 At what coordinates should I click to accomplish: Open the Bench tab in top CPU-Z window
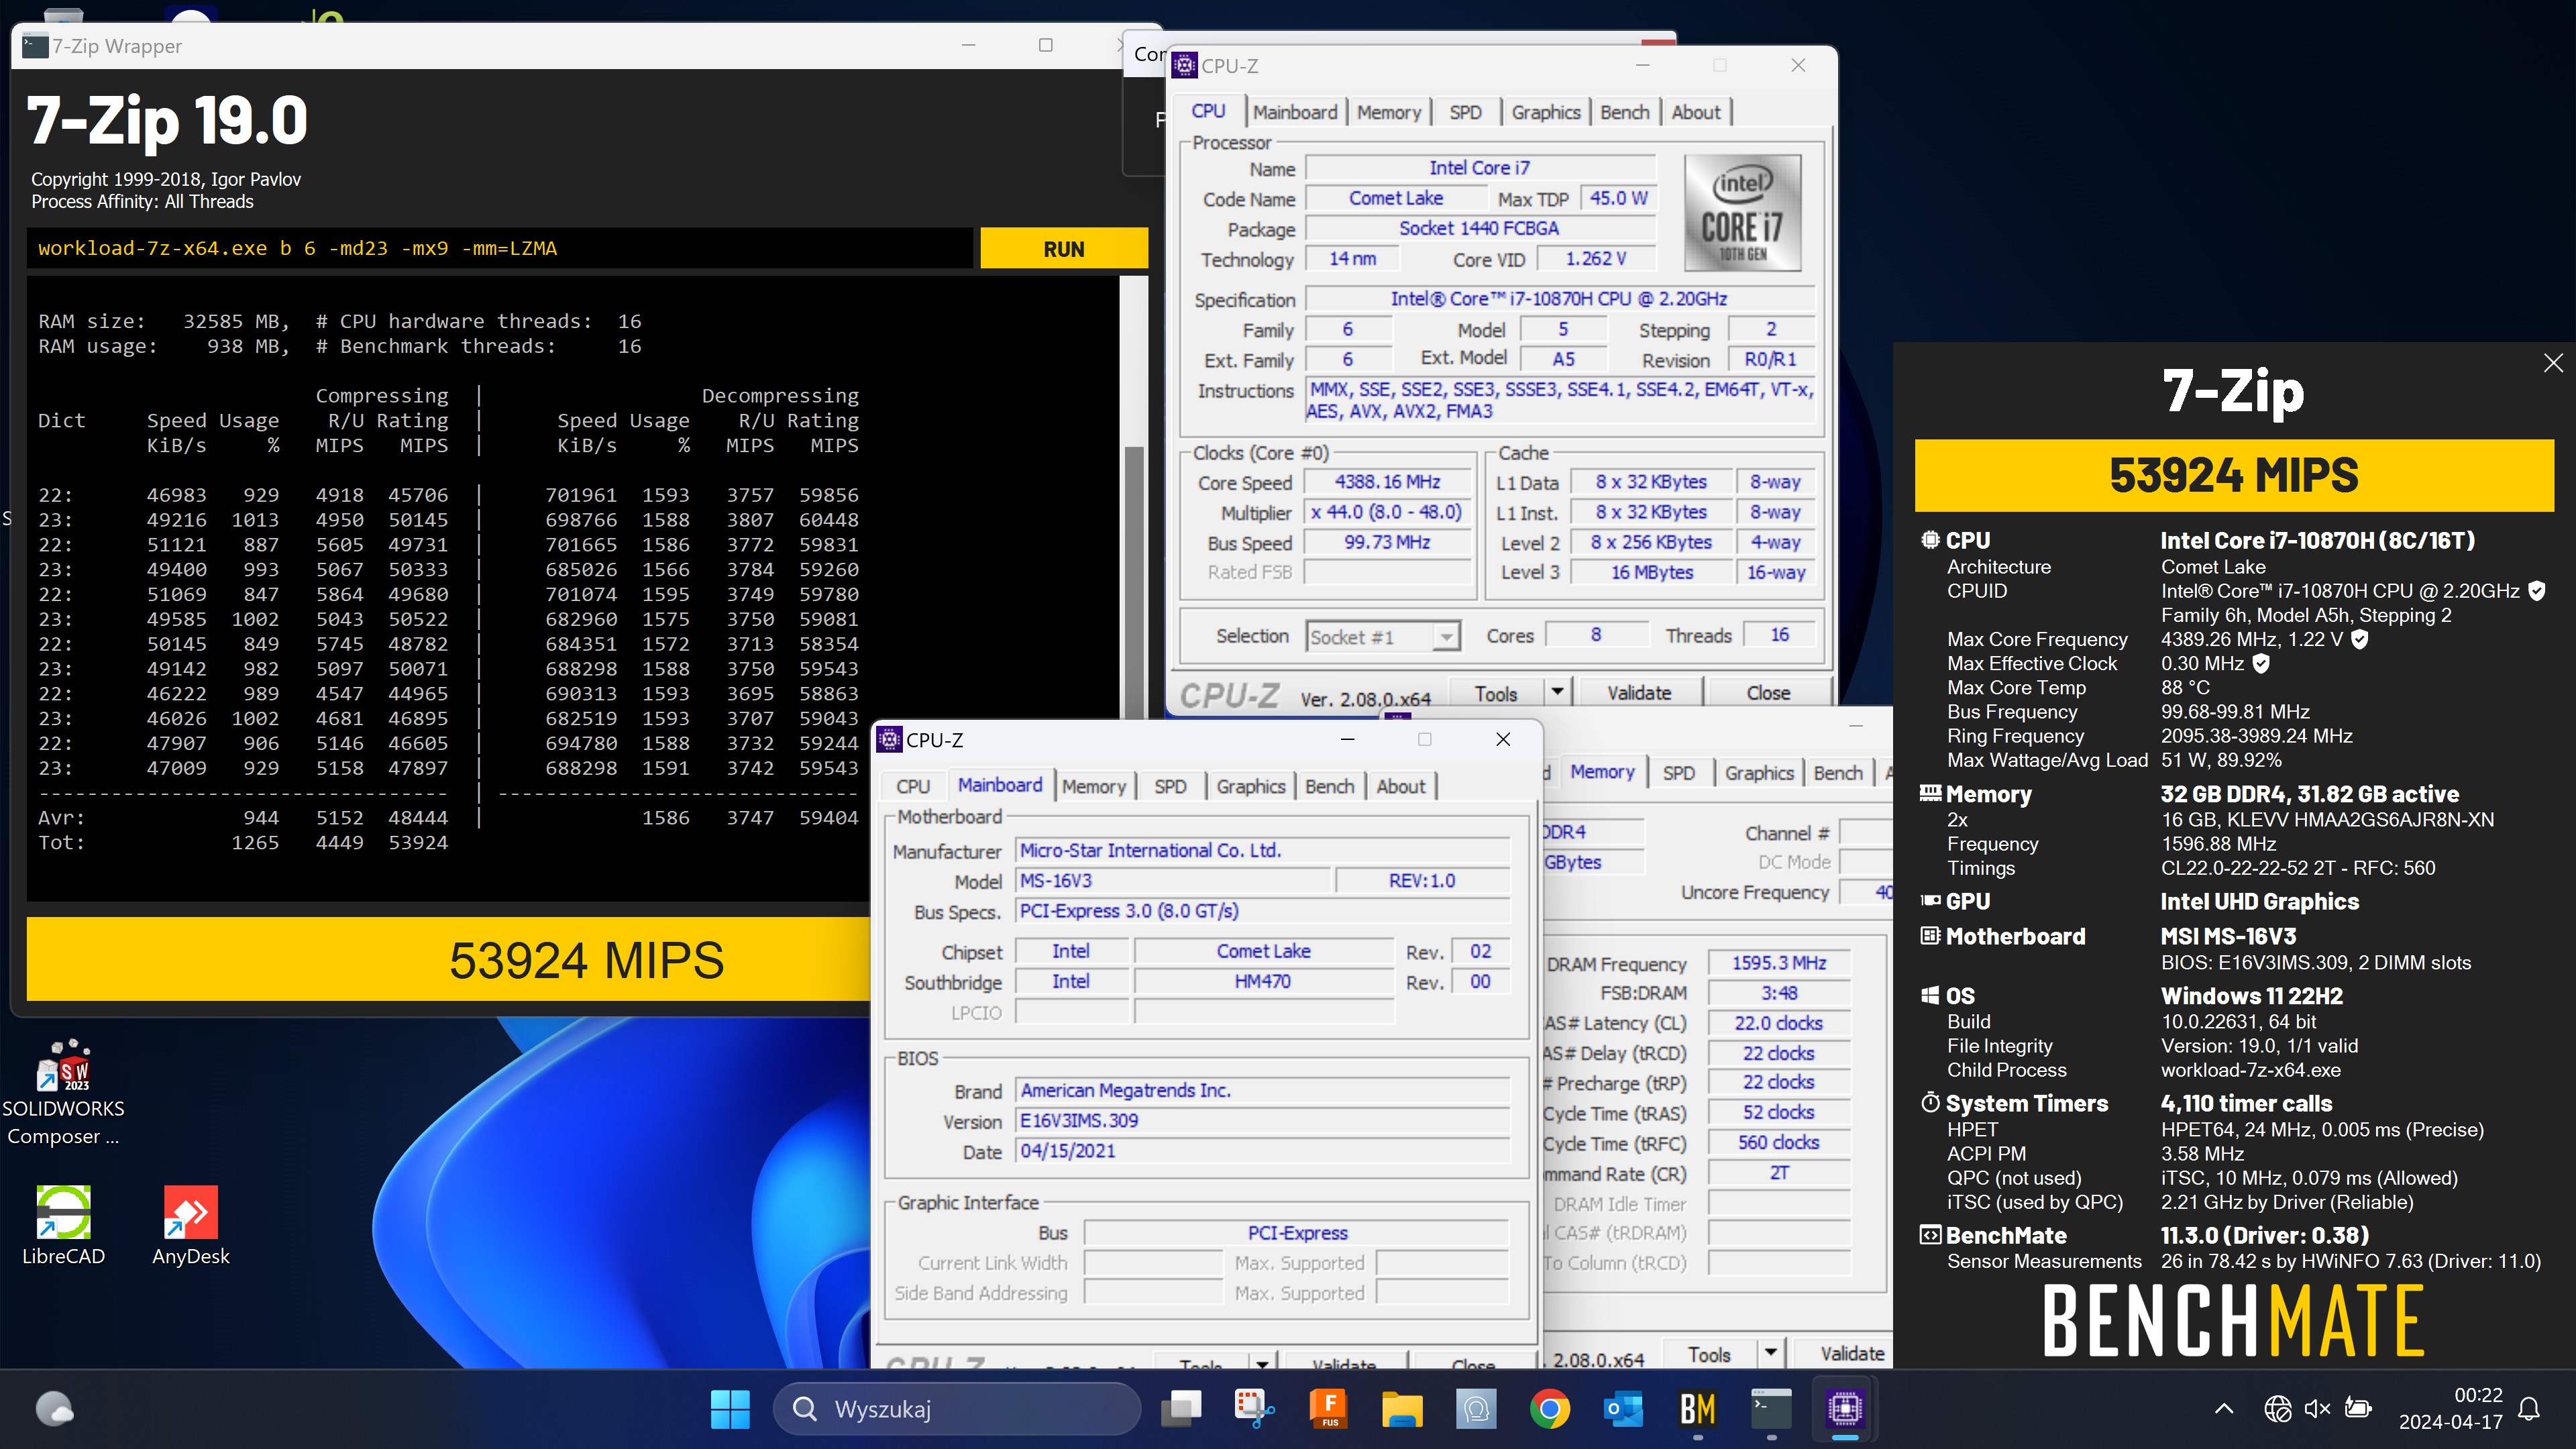tap(1624, 112)
